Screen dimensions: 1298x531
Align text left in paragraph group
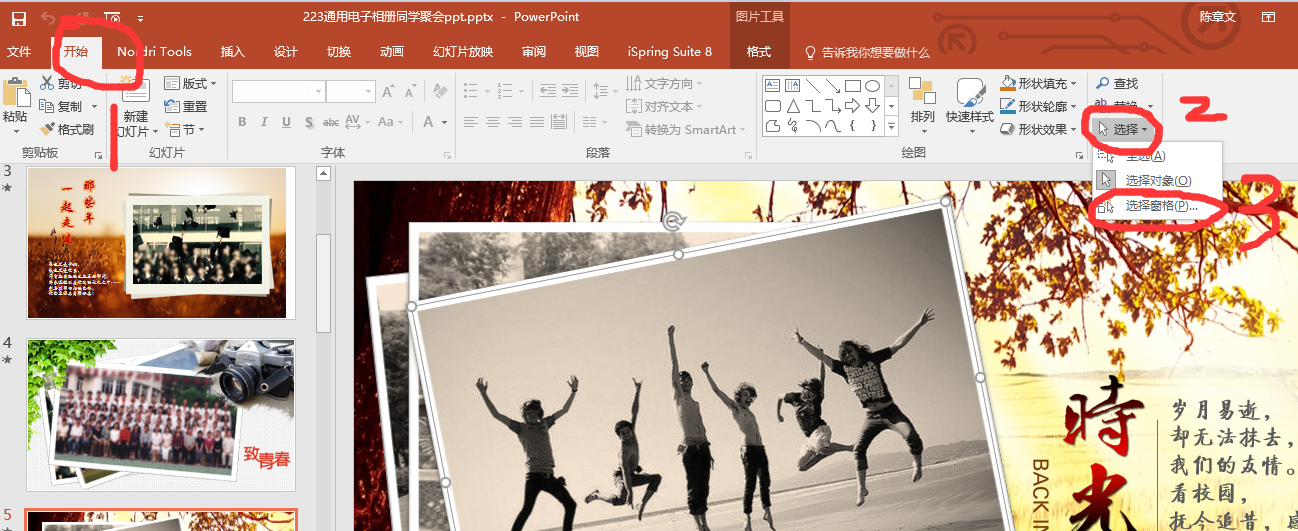pyautogui.click(x=471, y=122)
